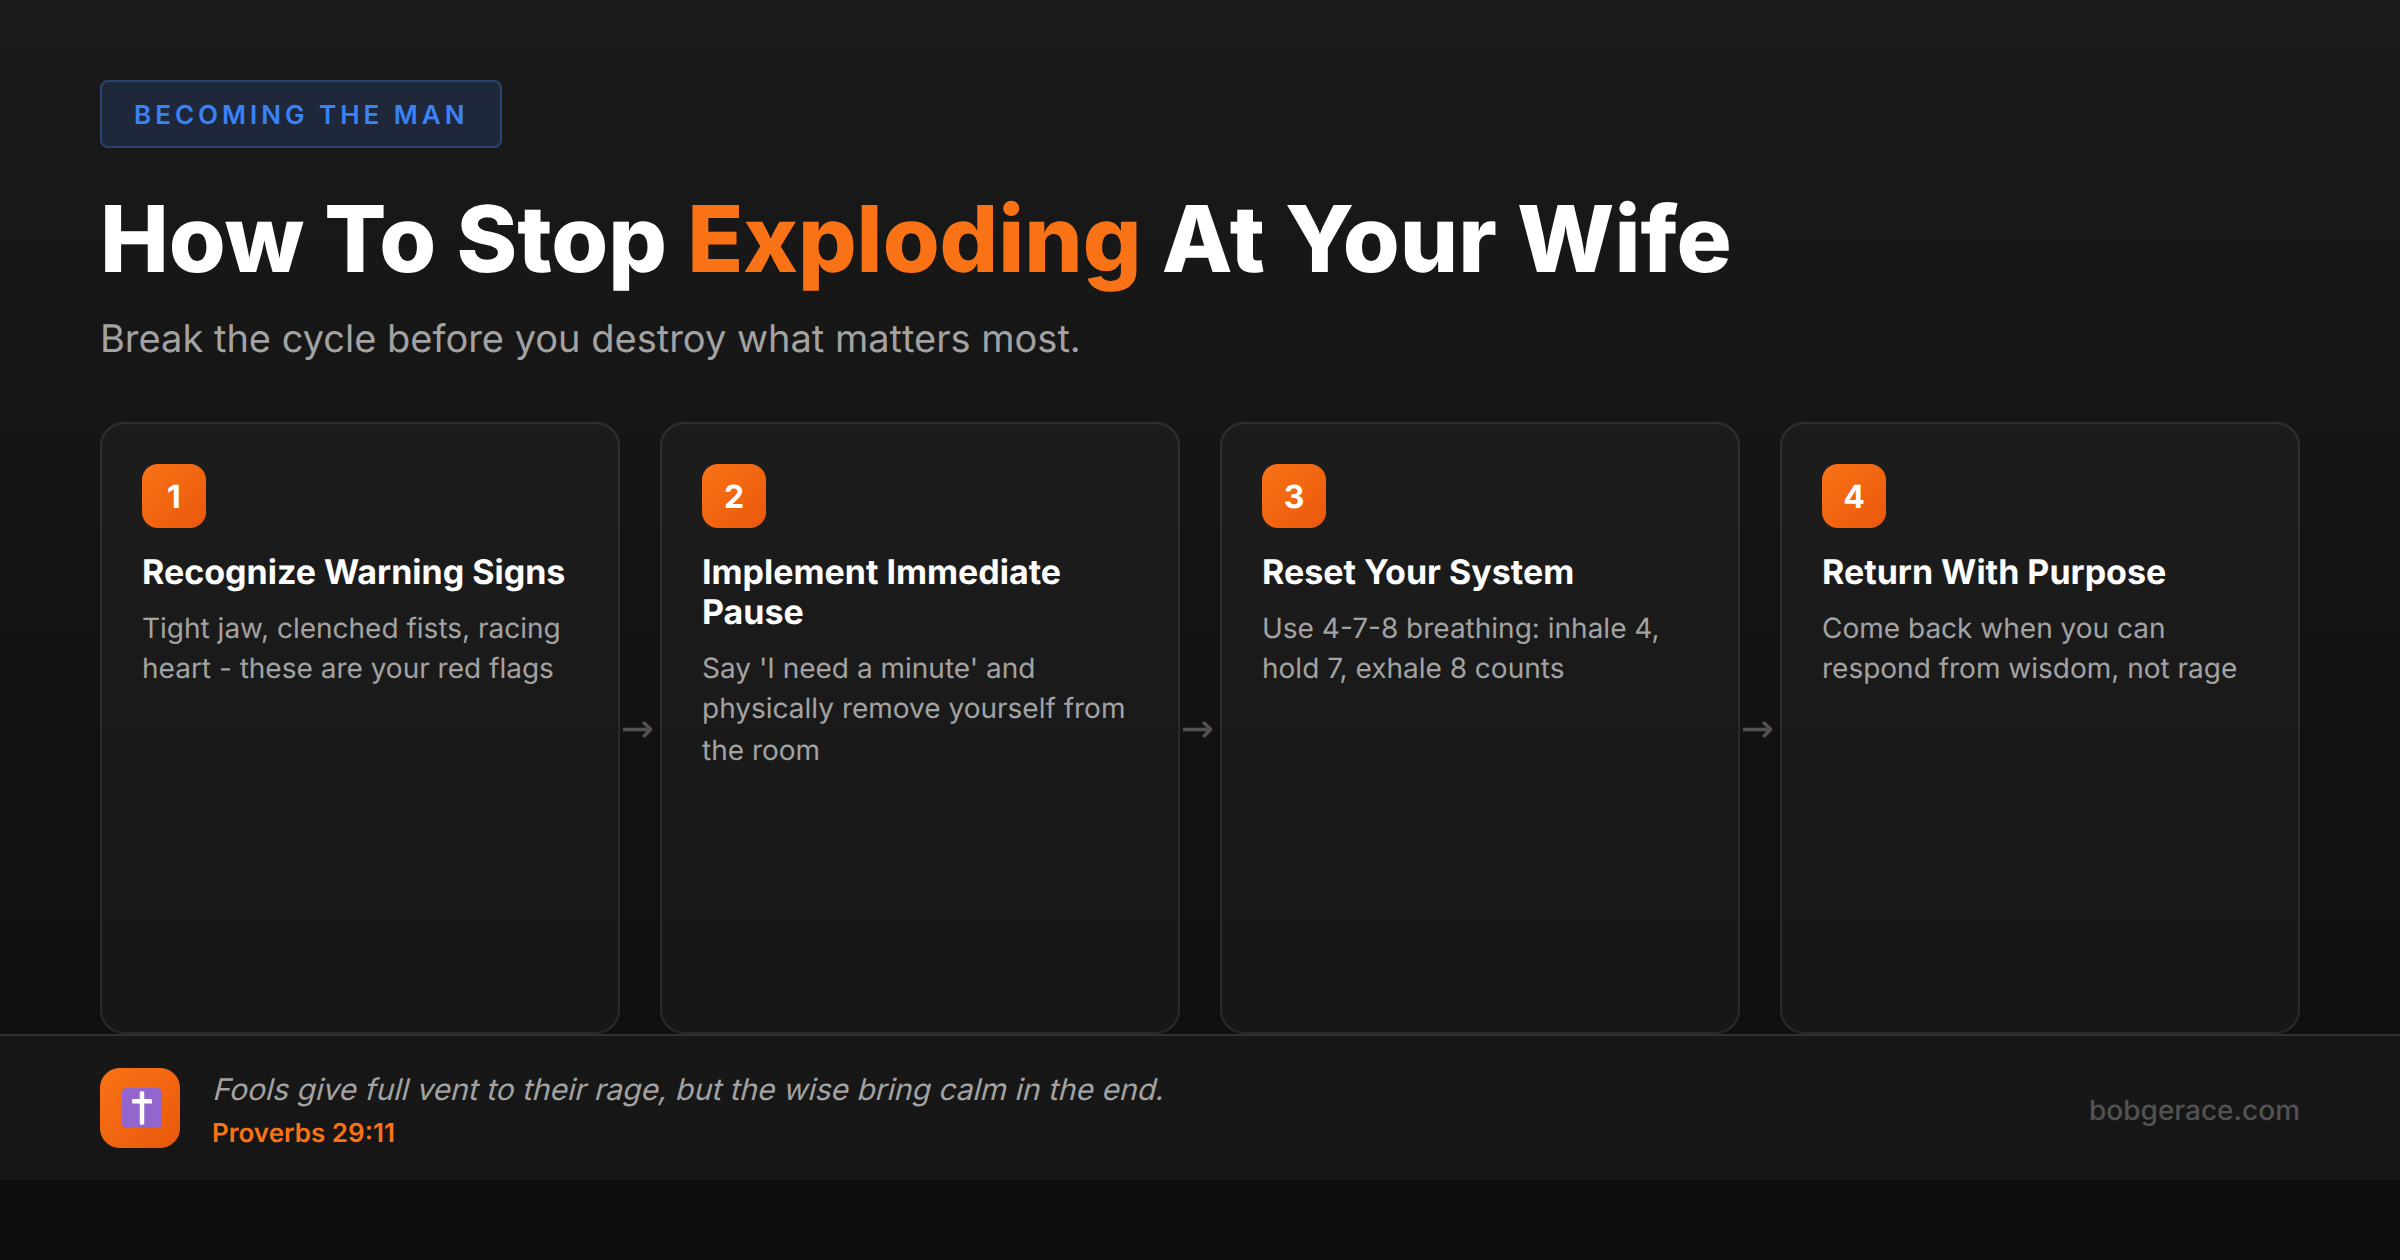Click the word Exploding in the title
This screenshot has height=1260, width=2400.
pyautogui.click(x=913, y=240)
